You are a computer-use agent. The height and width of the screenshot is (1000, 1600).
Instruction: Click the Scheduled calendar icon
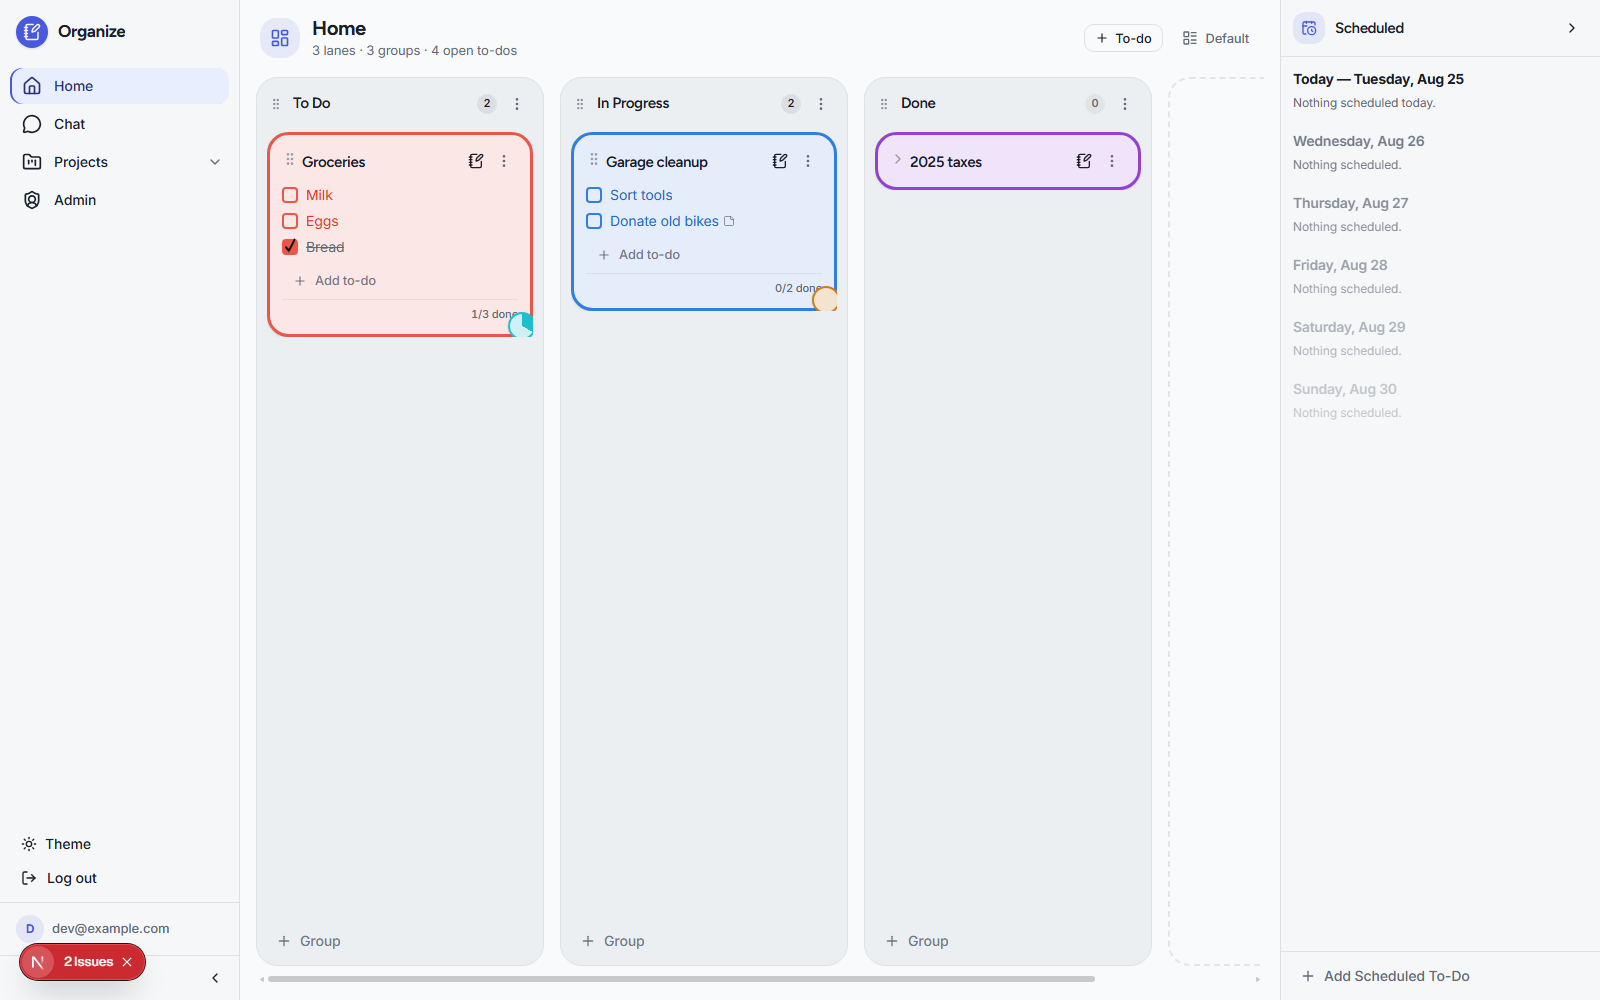[1309, 28]
